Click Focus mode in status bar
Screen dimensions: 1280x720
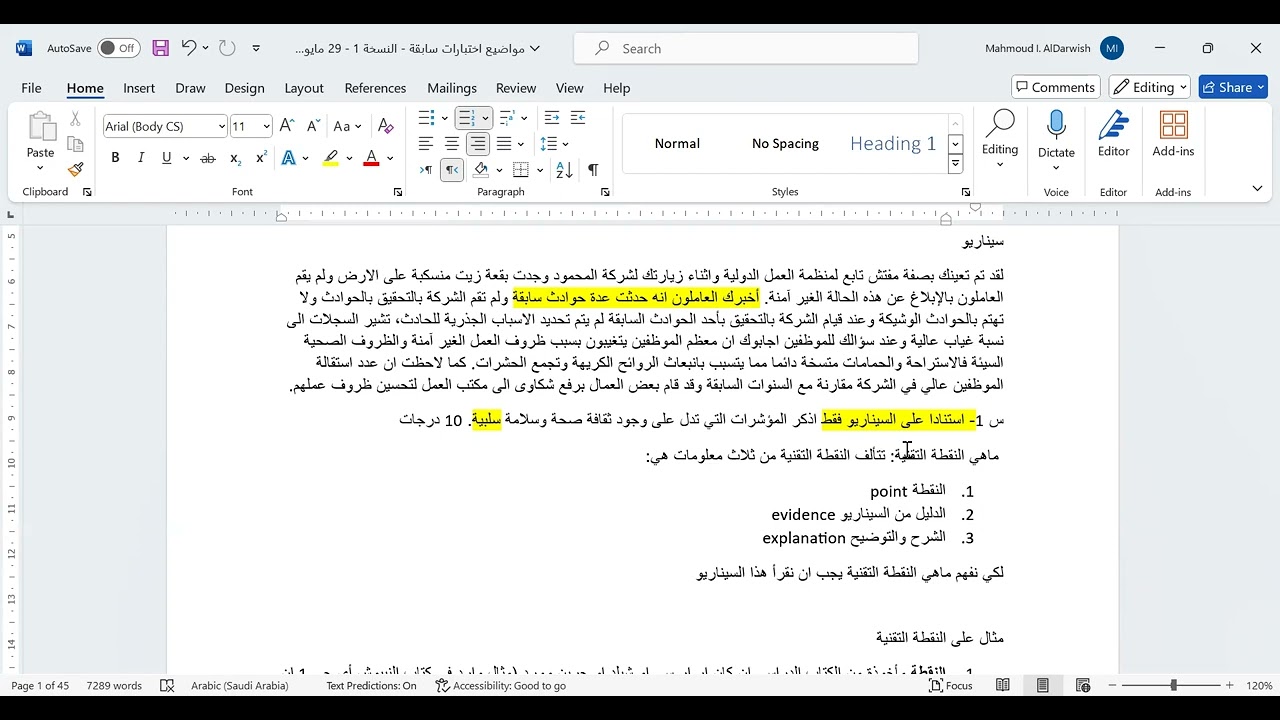point(951,686)
